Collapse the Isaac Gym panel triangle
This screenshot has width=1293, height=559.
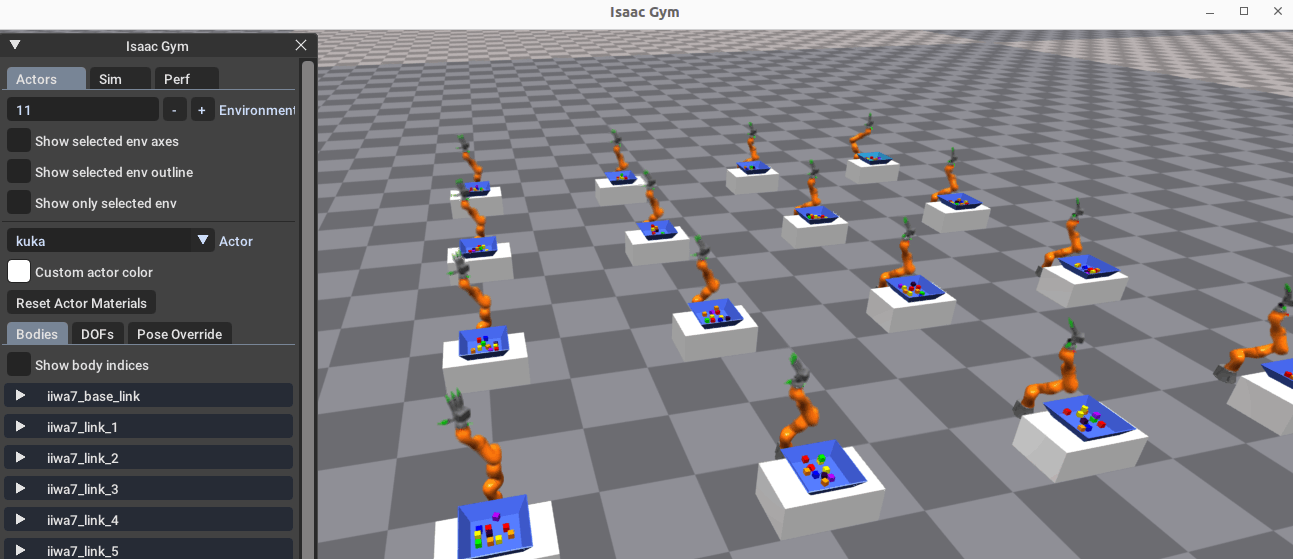coord(15,45)
